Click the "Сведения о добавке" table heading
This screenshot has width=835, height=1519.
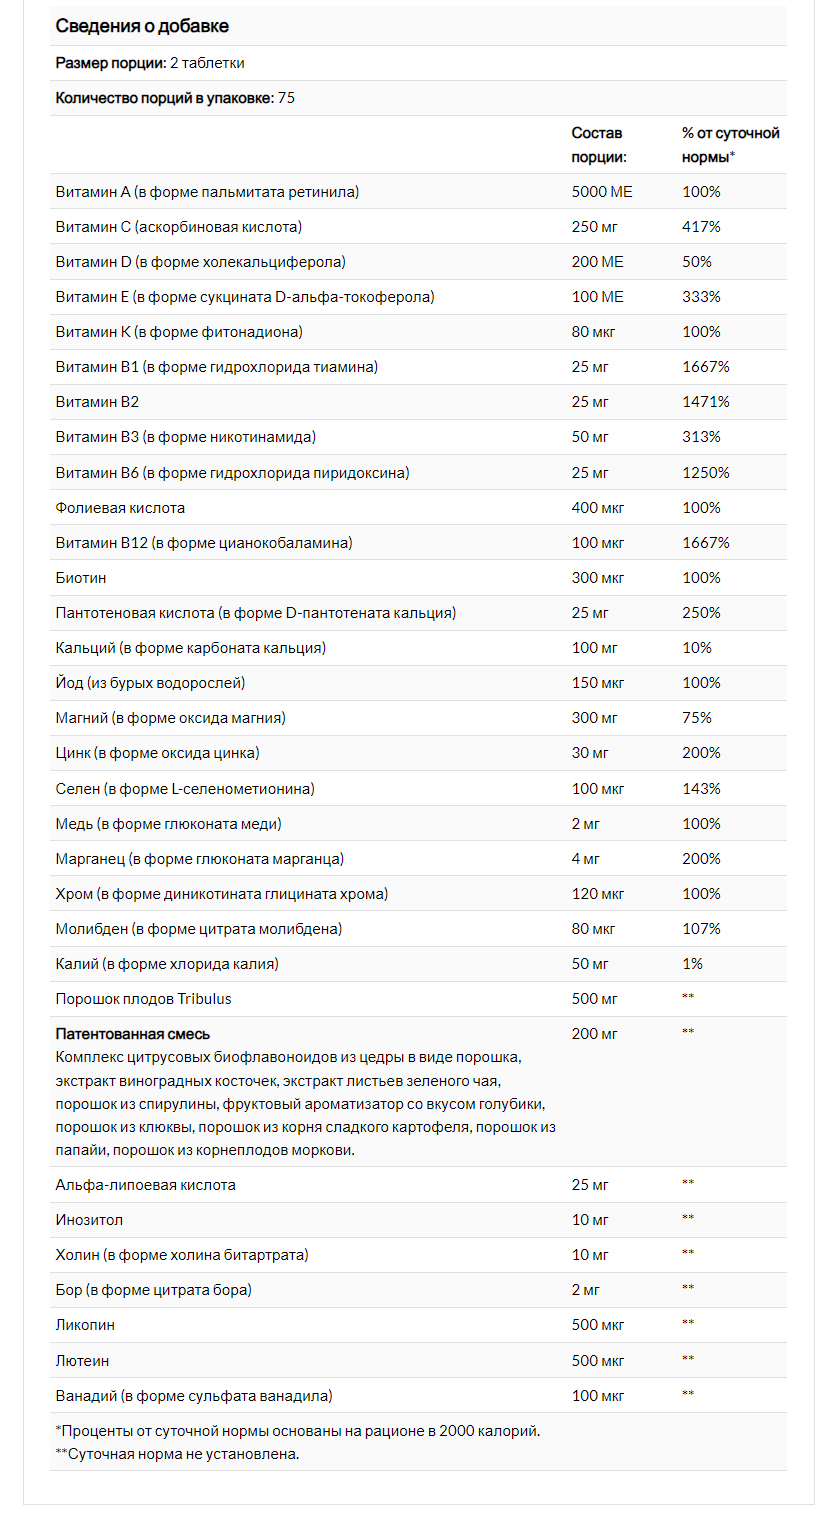point(142,26)
